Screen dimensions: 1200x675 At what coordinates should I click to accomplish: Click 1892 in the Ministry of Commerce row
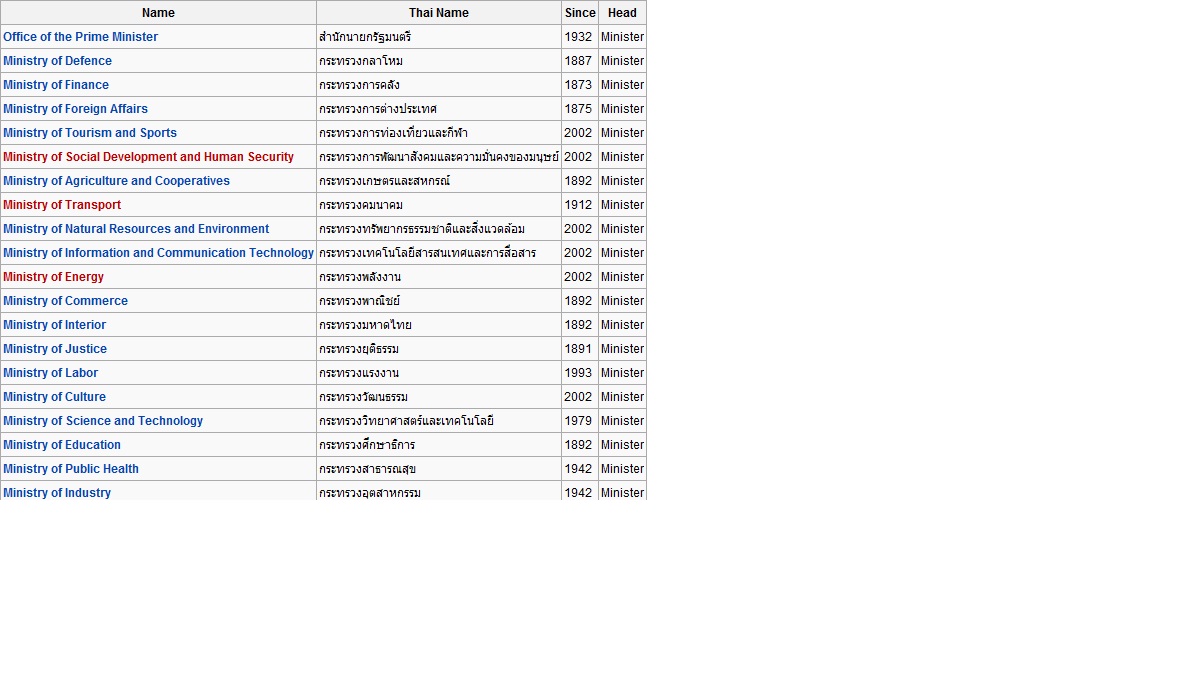(578, 301)
